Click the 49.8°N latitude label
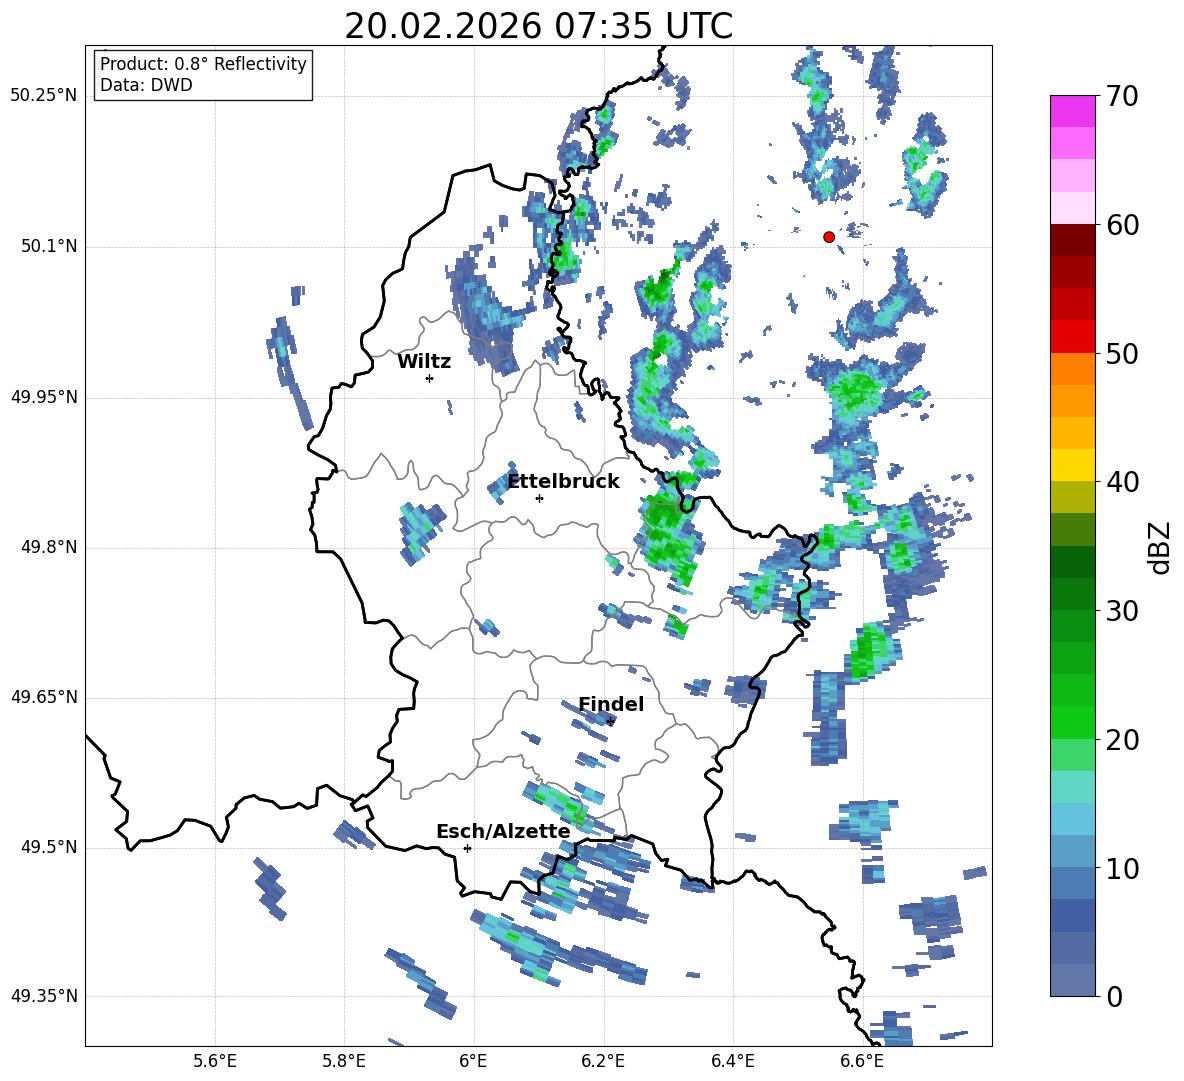This screenshot has height=1081, width=1184. [x=49, y=547]
